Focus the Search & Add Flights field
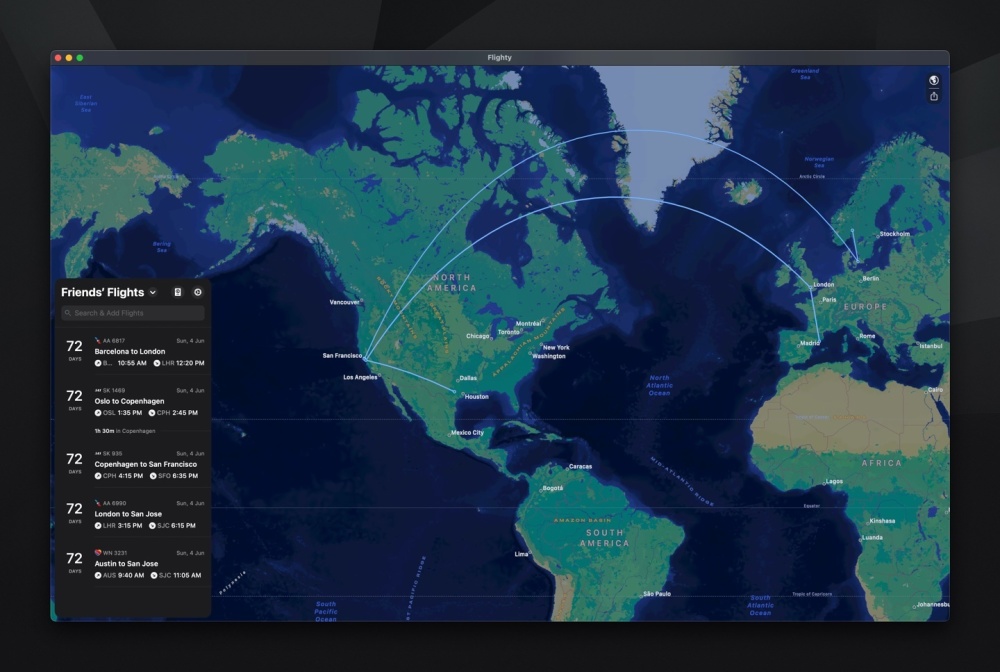The width and height of the screenshot is (1000, 672). pyautogui.click(x=133, y=313)
